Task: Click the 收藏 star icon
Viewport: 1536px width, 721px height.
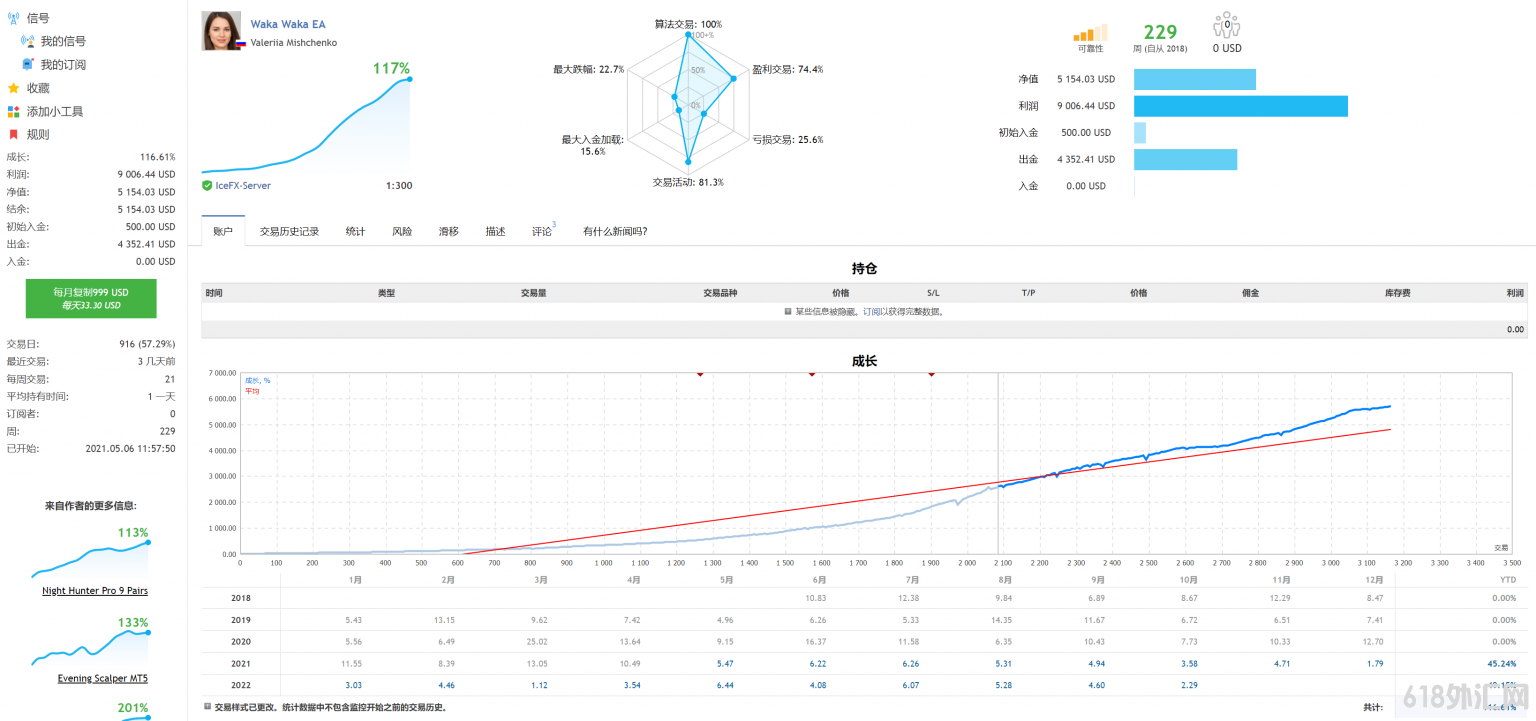Action: coord(13,88)
